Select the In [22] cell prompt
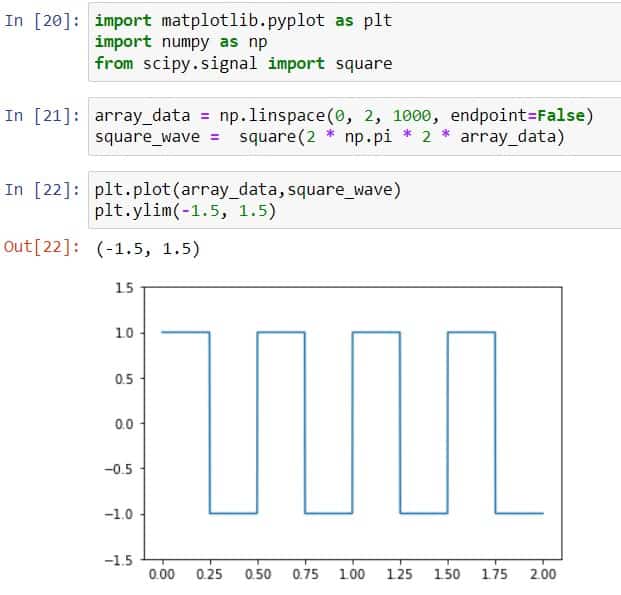This screenshot has height=595, width=621. (x=42, y=190)
